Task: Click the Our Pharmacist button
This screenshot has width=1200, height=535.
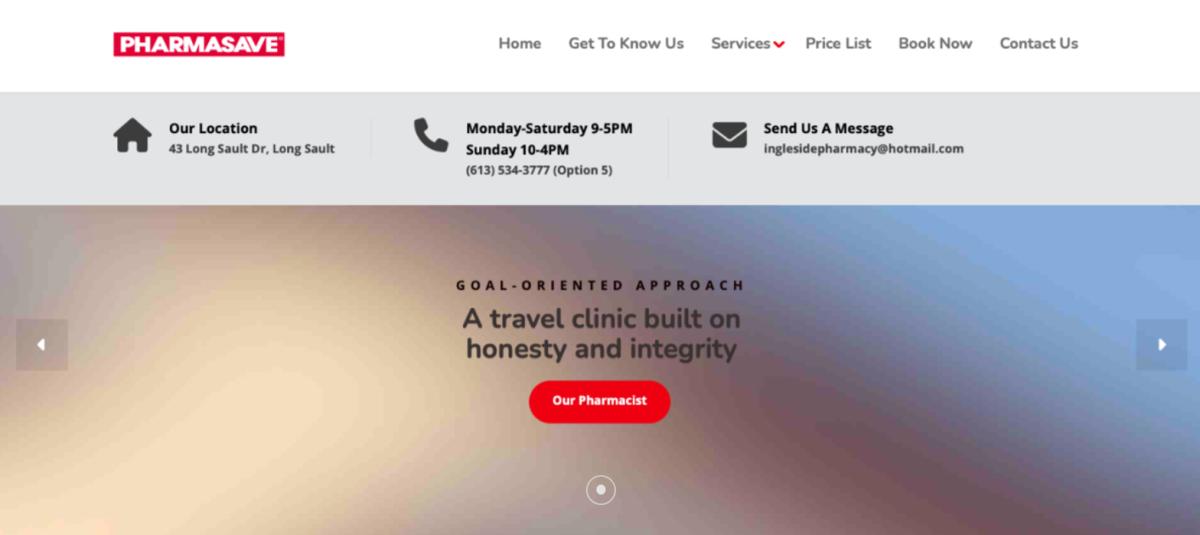Action: [x=600, y=401]
